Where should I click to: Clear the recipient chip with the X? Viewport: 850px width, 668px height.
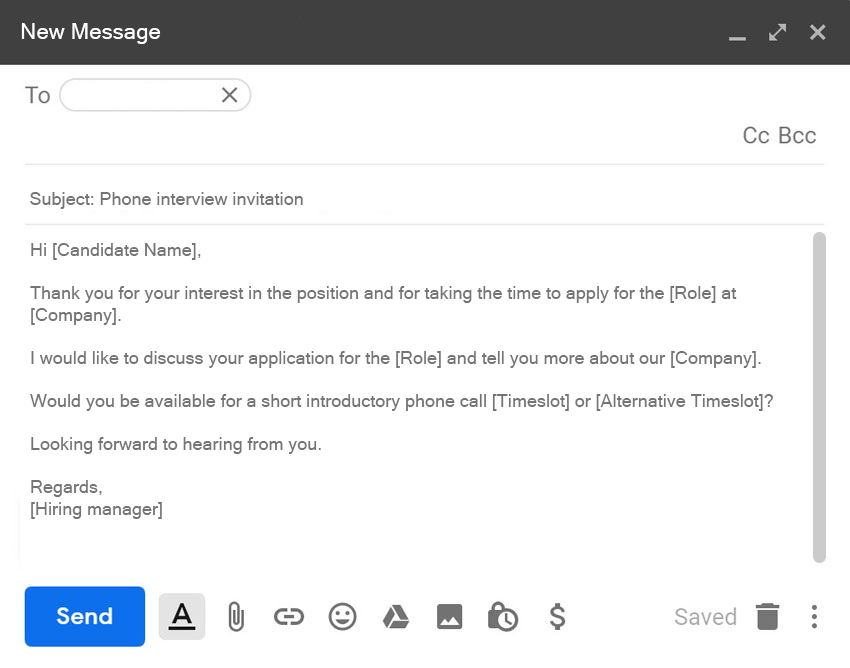(229, 95)
